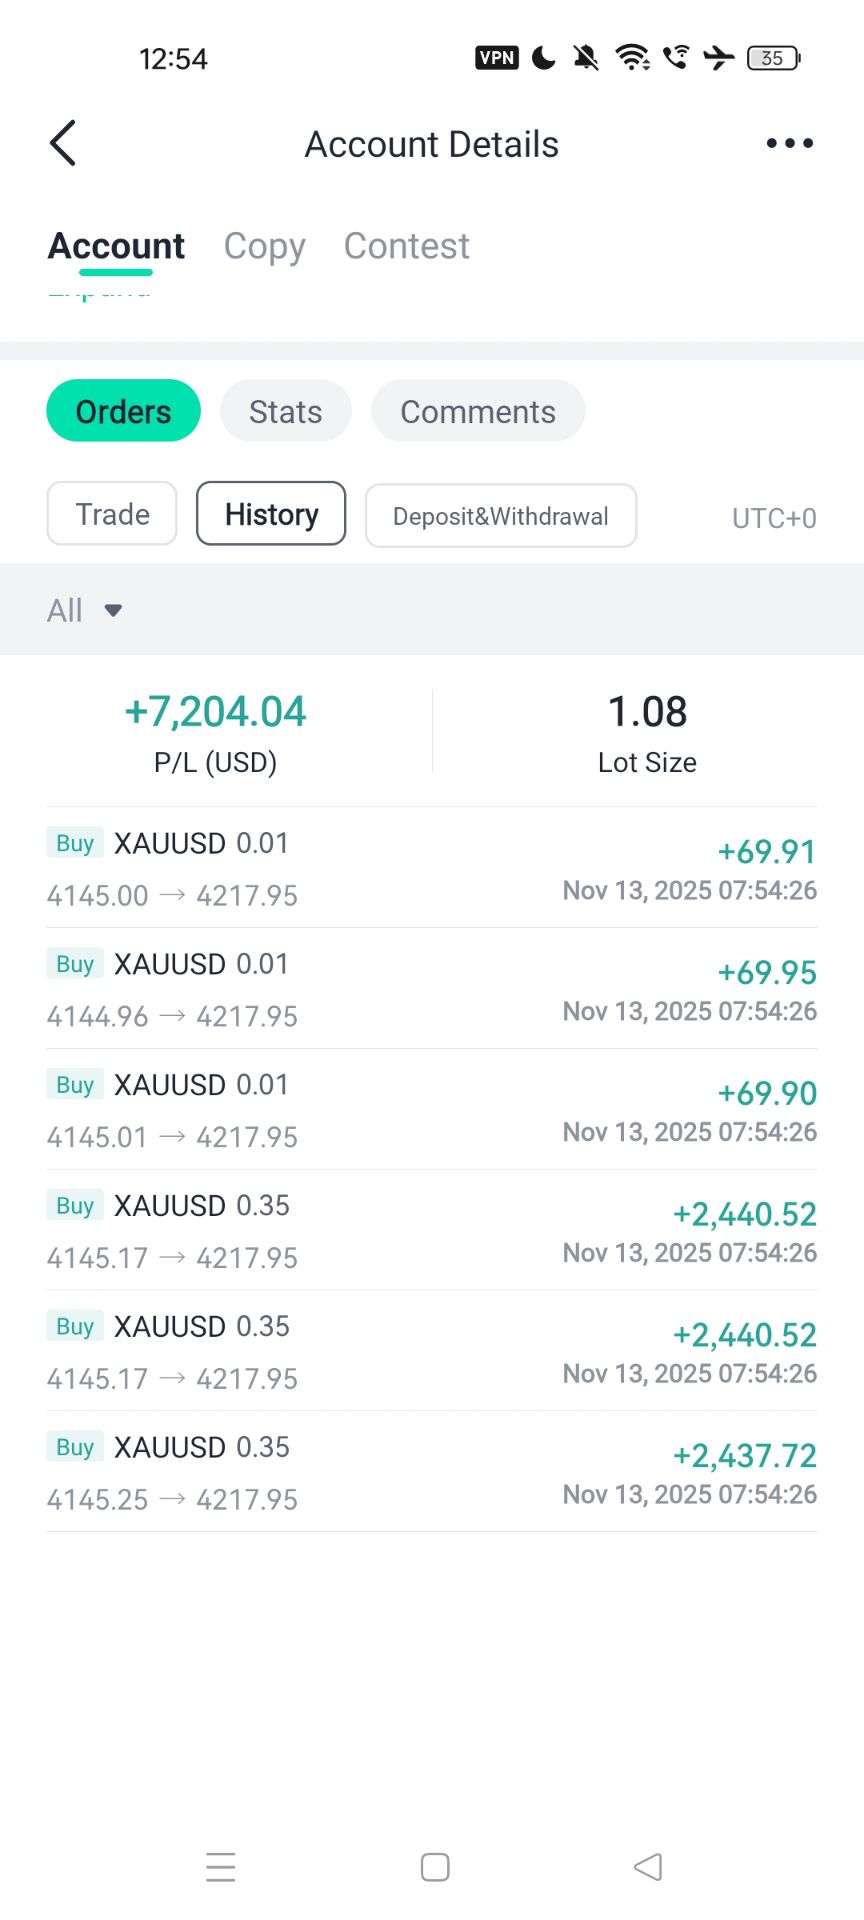The width and height of the screenshot is (864, 1920).
Task: View the Trade orders list
Action: tap(112, 514)
